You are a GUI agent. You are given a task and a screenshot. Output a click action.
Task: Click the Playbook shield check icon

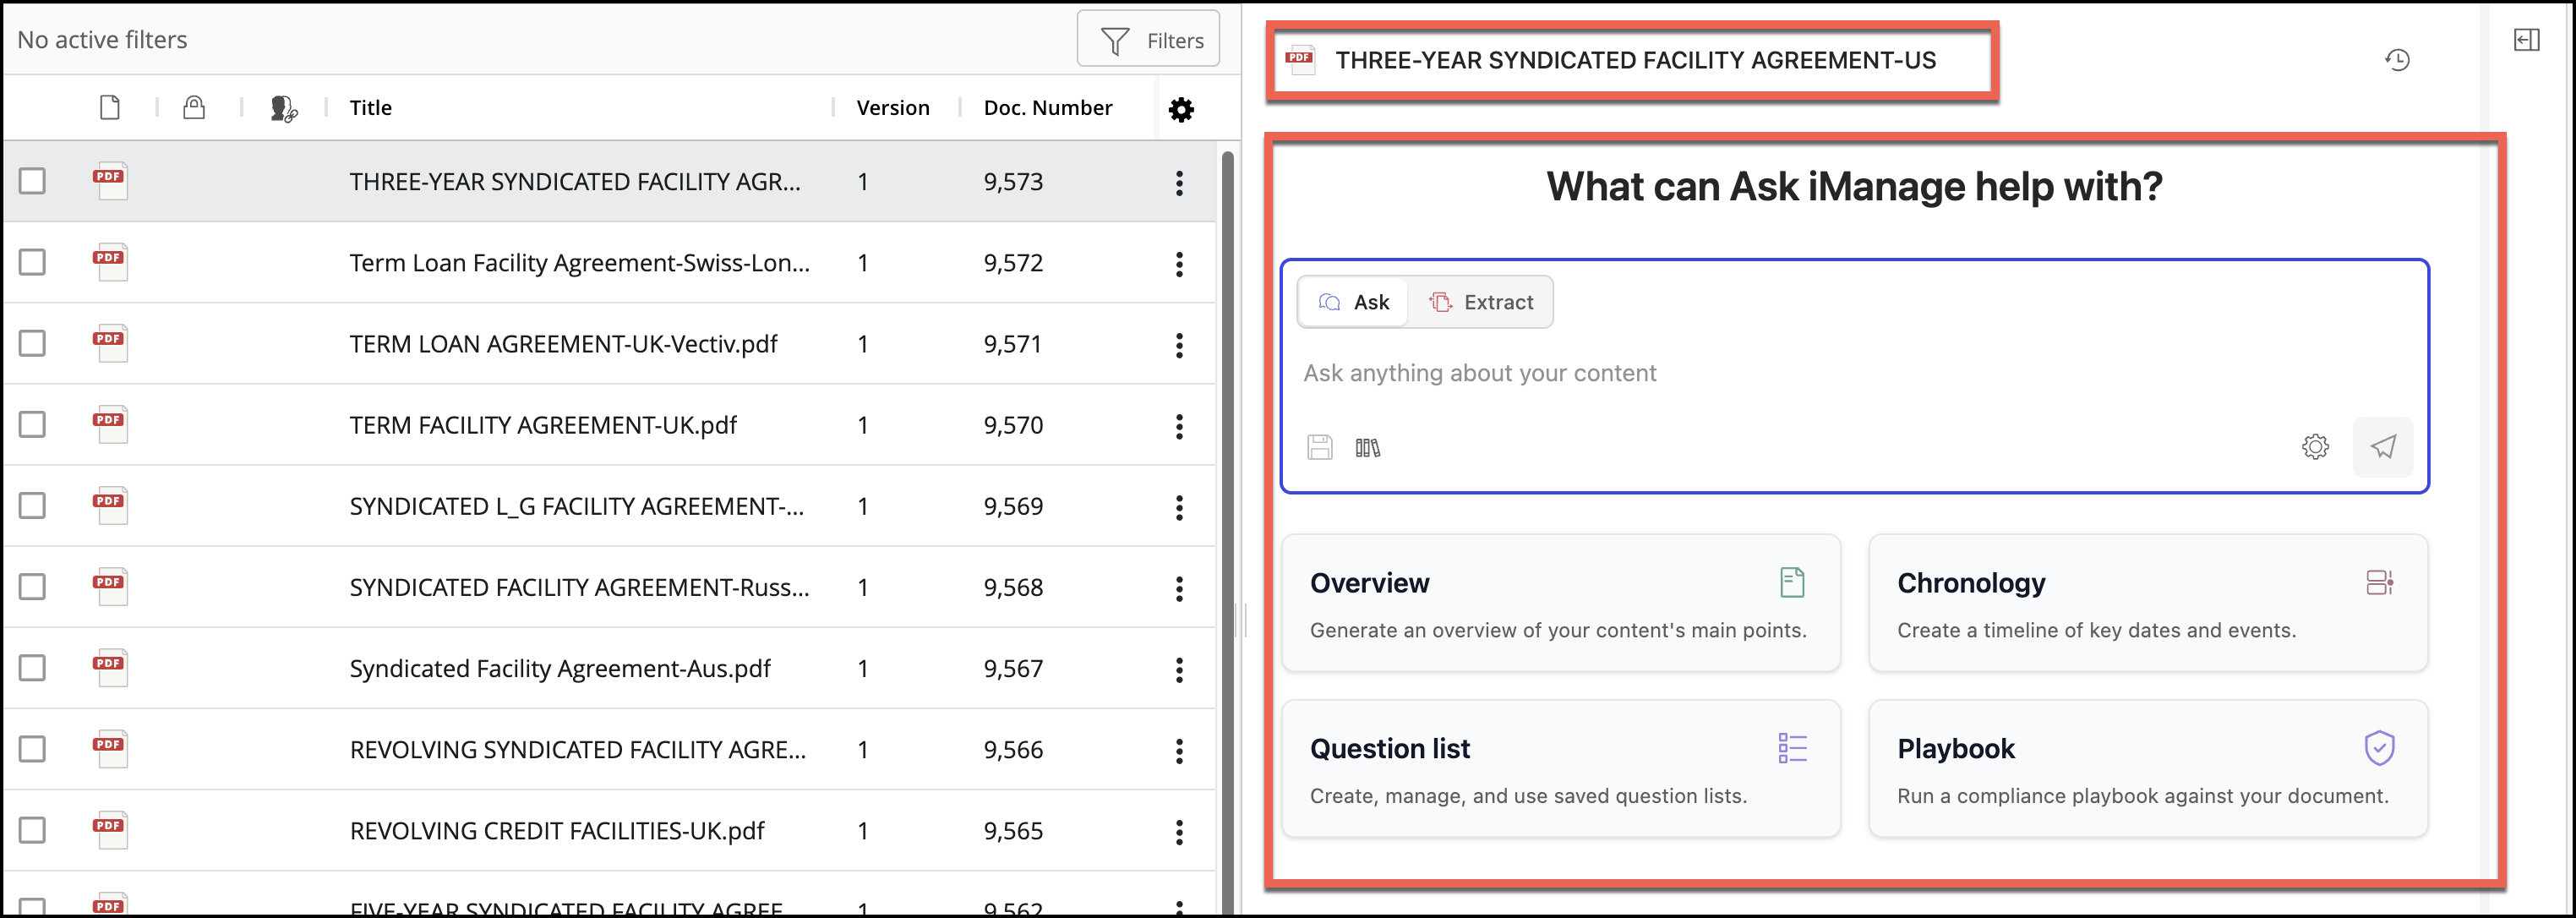click(2379, 748)
